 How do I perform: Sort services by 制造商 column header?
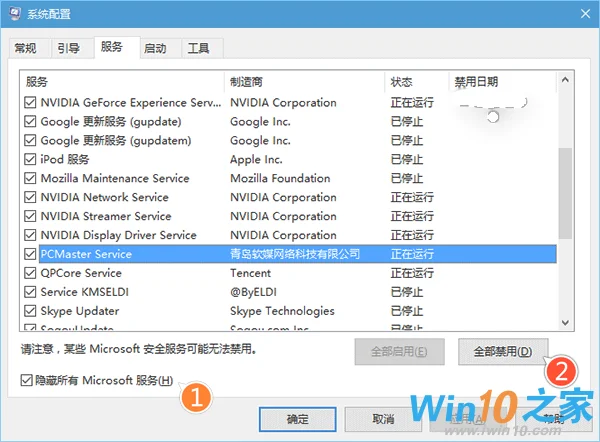point(305,81)
